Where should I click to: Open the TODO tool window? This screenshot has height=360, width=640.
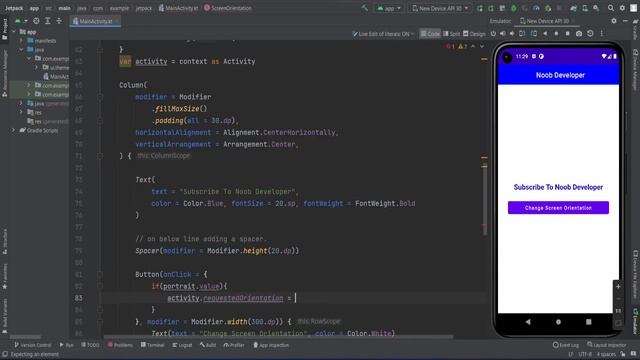tap(90, 345)
